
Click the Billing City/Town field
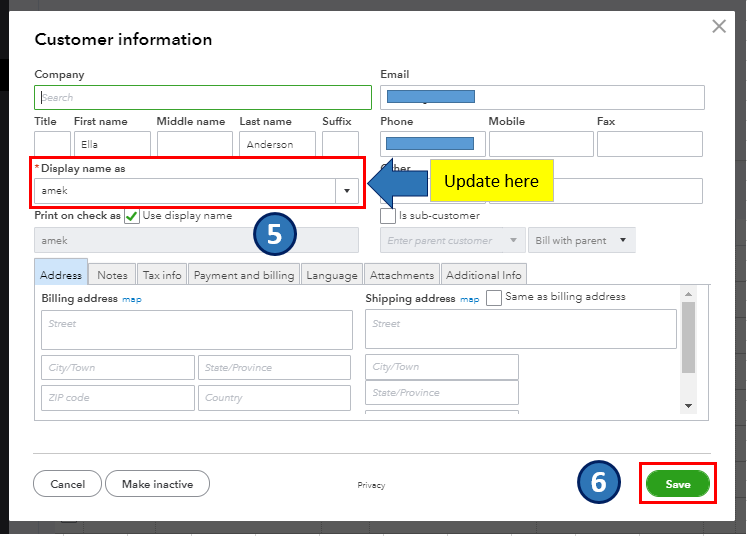pyautogui.click(x=118, y=367)
